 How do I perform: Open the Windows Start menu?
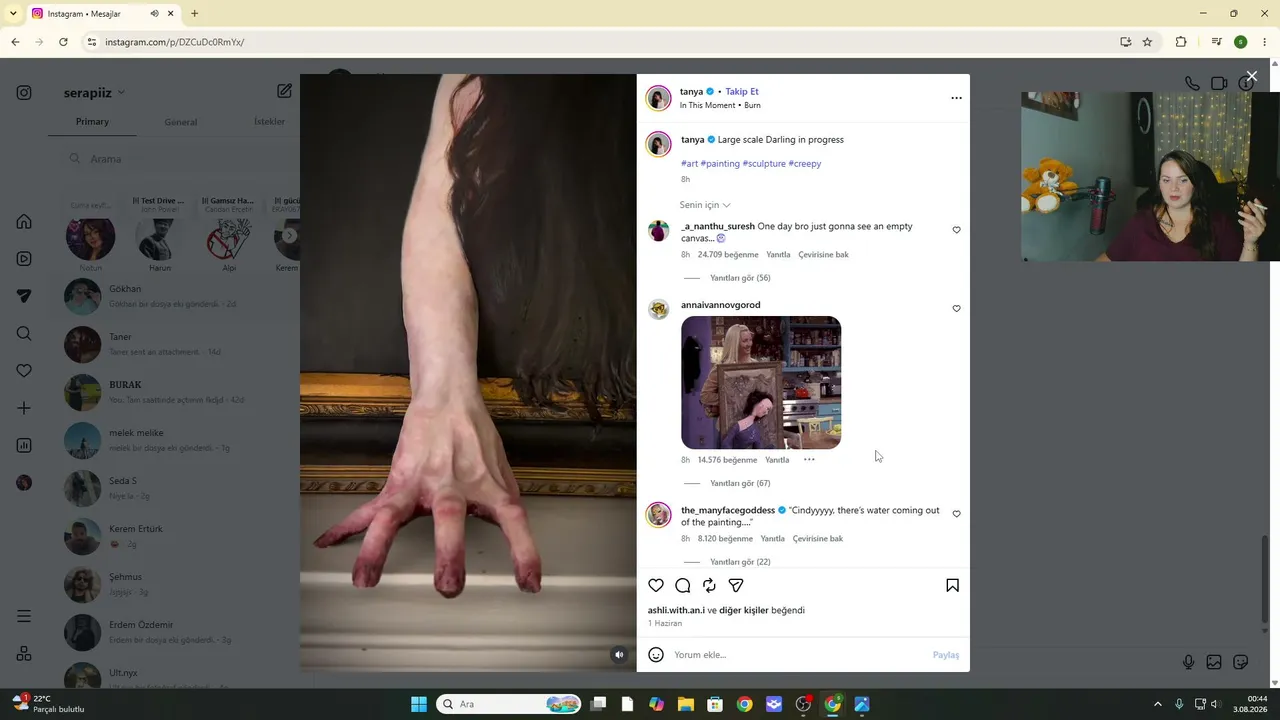click(419, 704)
